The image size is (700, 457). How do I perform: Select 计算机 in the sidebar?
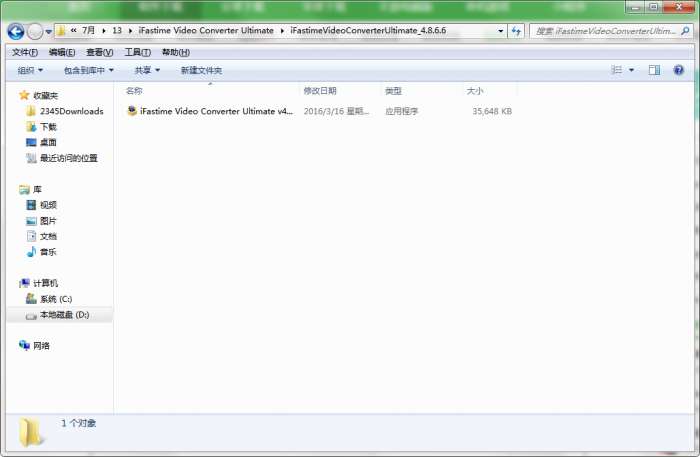(x=39, y=283)
